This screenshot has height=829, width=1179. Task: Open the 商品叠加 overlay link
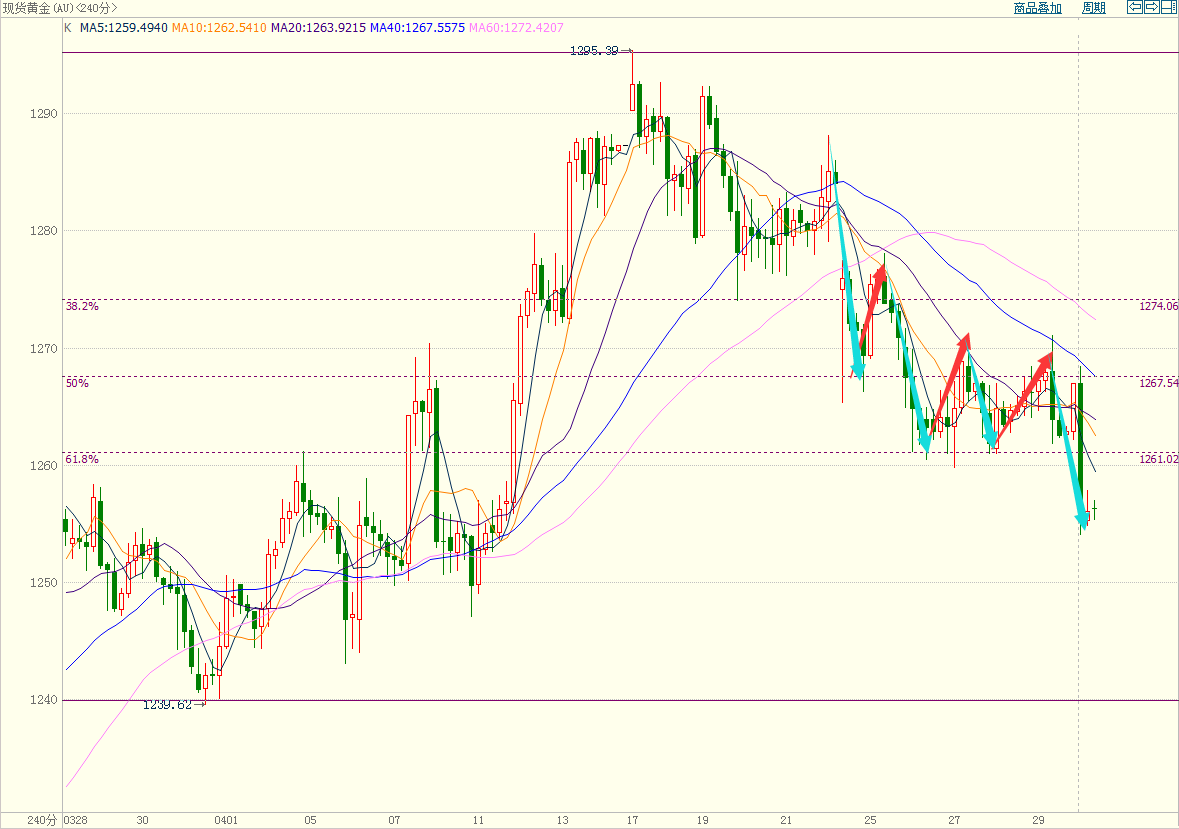click(x=1037, y=8)
